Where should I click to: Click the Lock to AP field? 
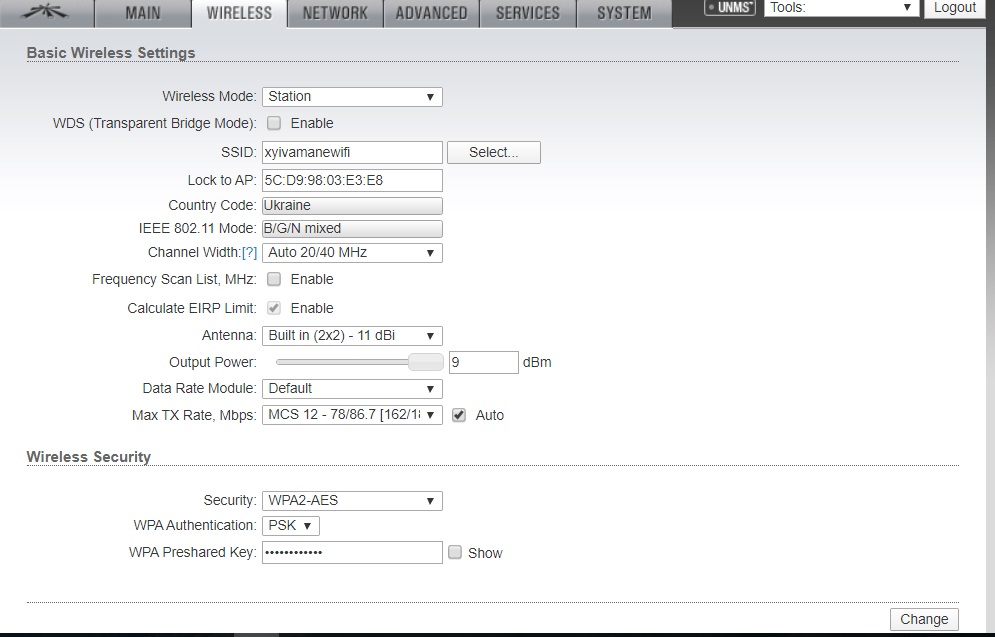pyautogui.click(x=352, y=181)
